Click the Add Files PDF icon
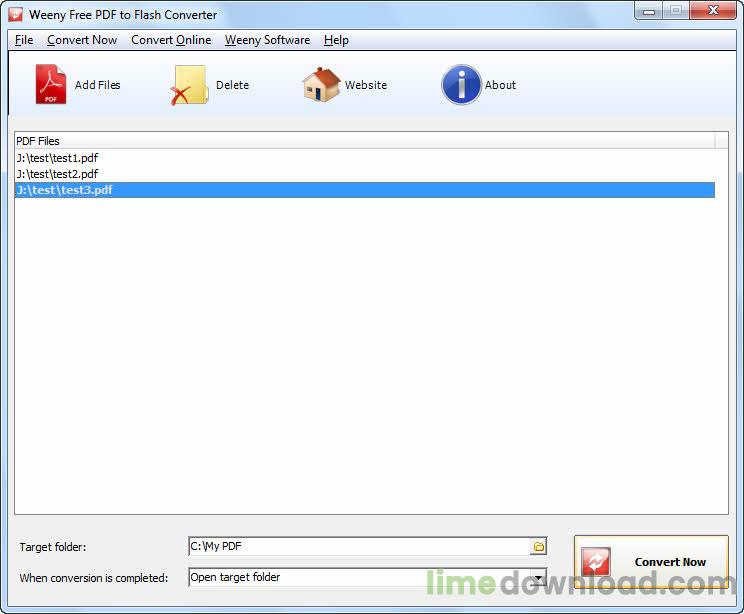744x614 pixels. coord(50,84)
